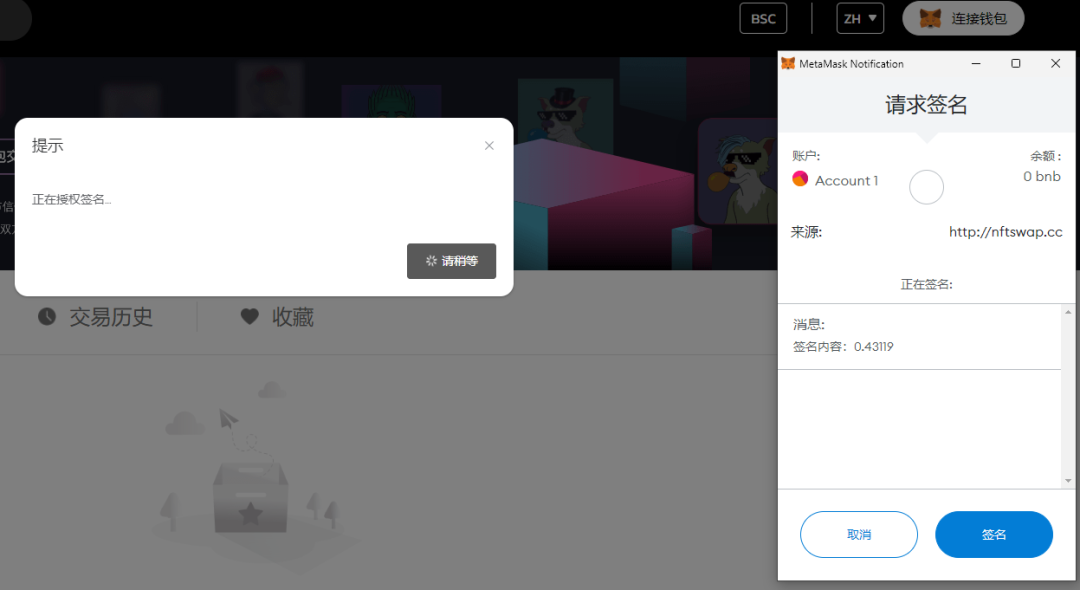Screen dimensions: 1080x590
Task: Open the ZH language dropdown
Action: coord(860,18)
